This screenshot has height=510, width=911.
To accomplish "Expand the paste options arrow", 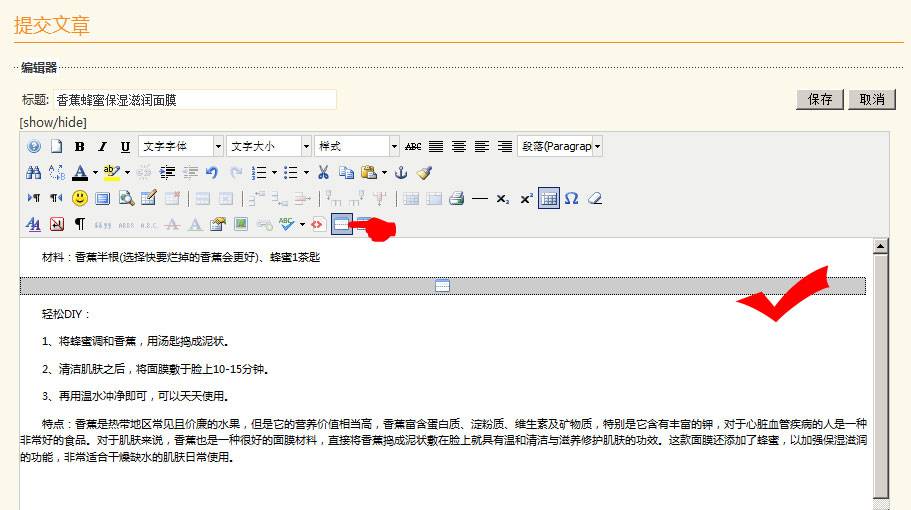I will point(384,173).
